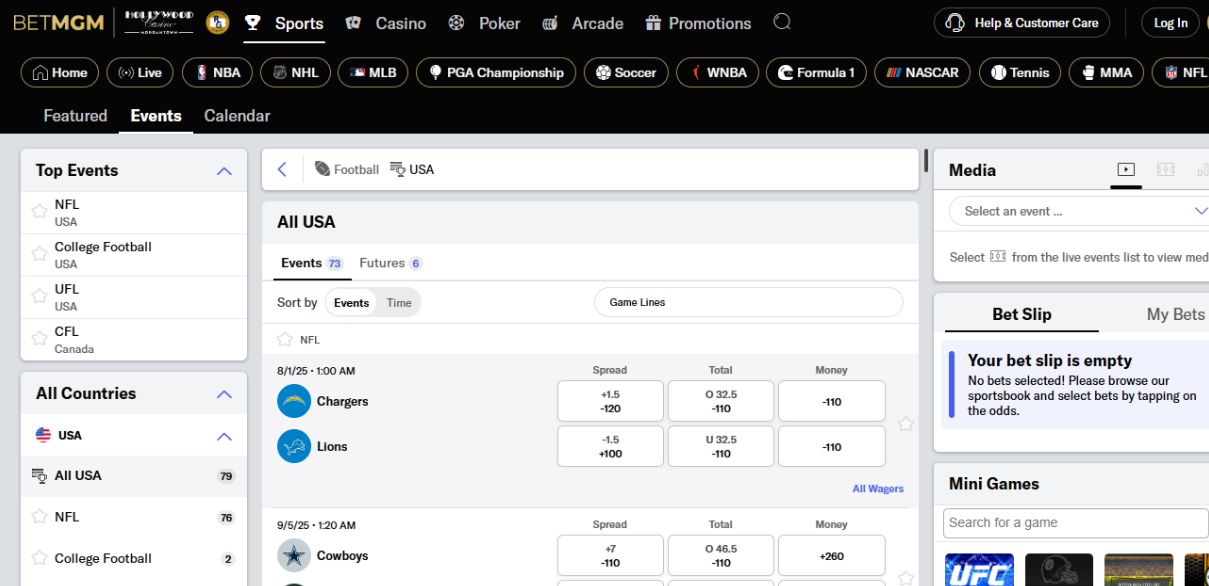This screenshot has height=586, width=1209.
Task: Select the Chargers +1.5 spread odds
Action: (x=610, y=401)
